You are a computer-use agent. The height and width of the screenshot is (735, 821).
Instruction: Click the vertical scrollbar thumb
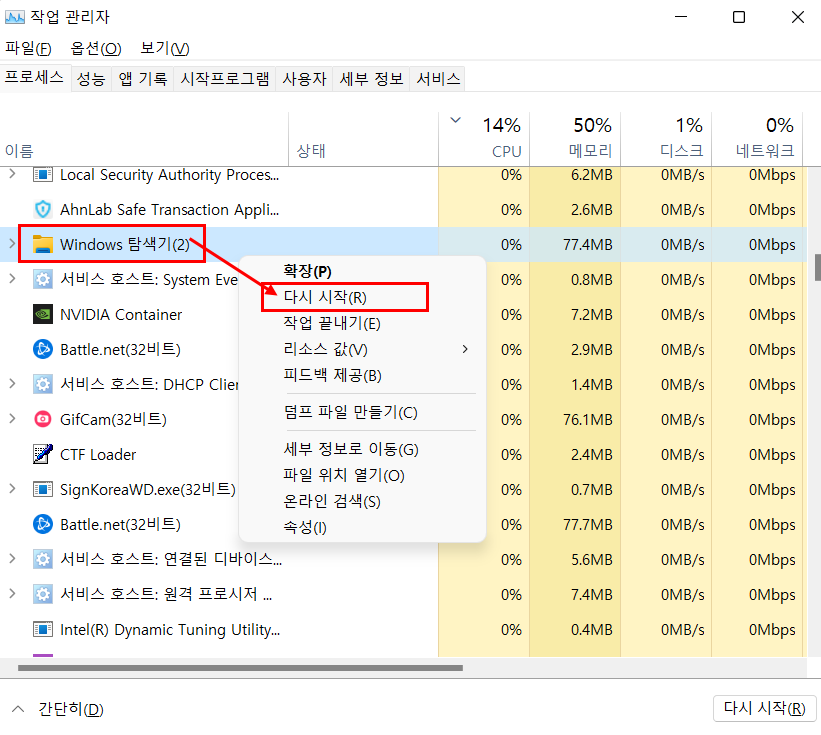[817, 268]
